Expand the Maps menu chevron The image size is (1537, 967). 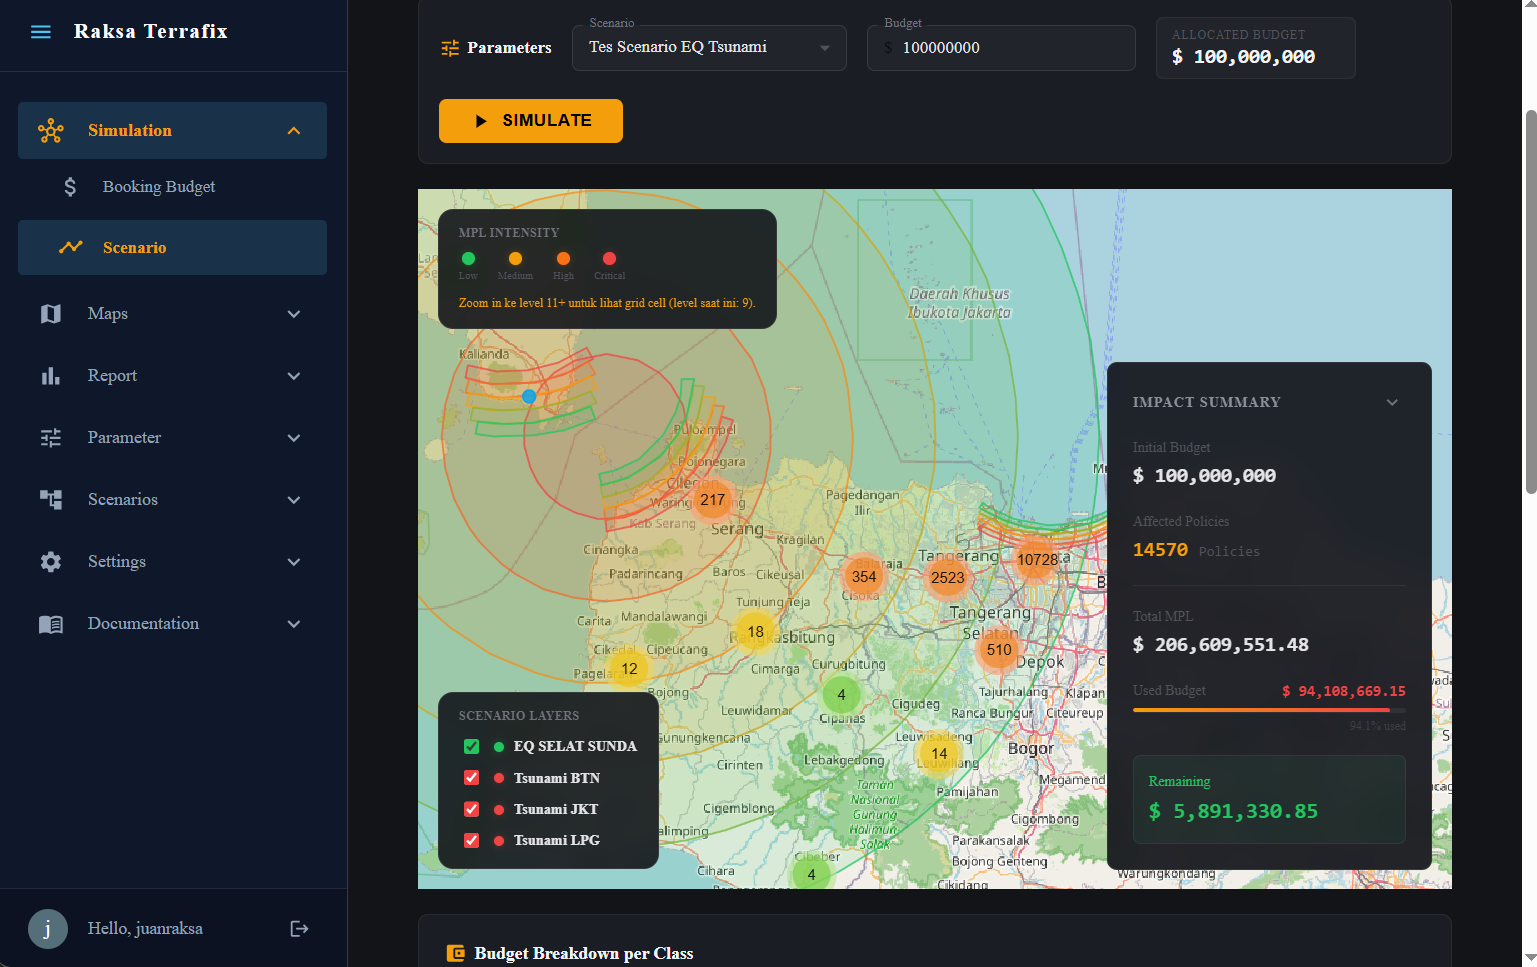pyautogui.click(x=294, y=314)
